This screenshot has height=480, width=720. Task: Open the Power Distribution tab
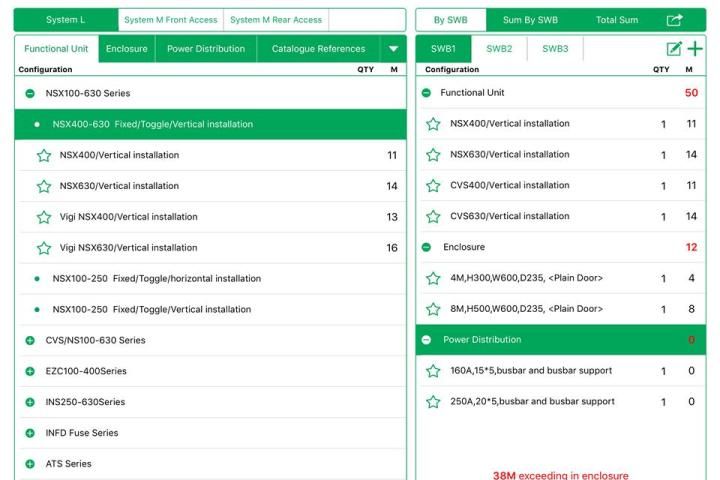(205, 49)
